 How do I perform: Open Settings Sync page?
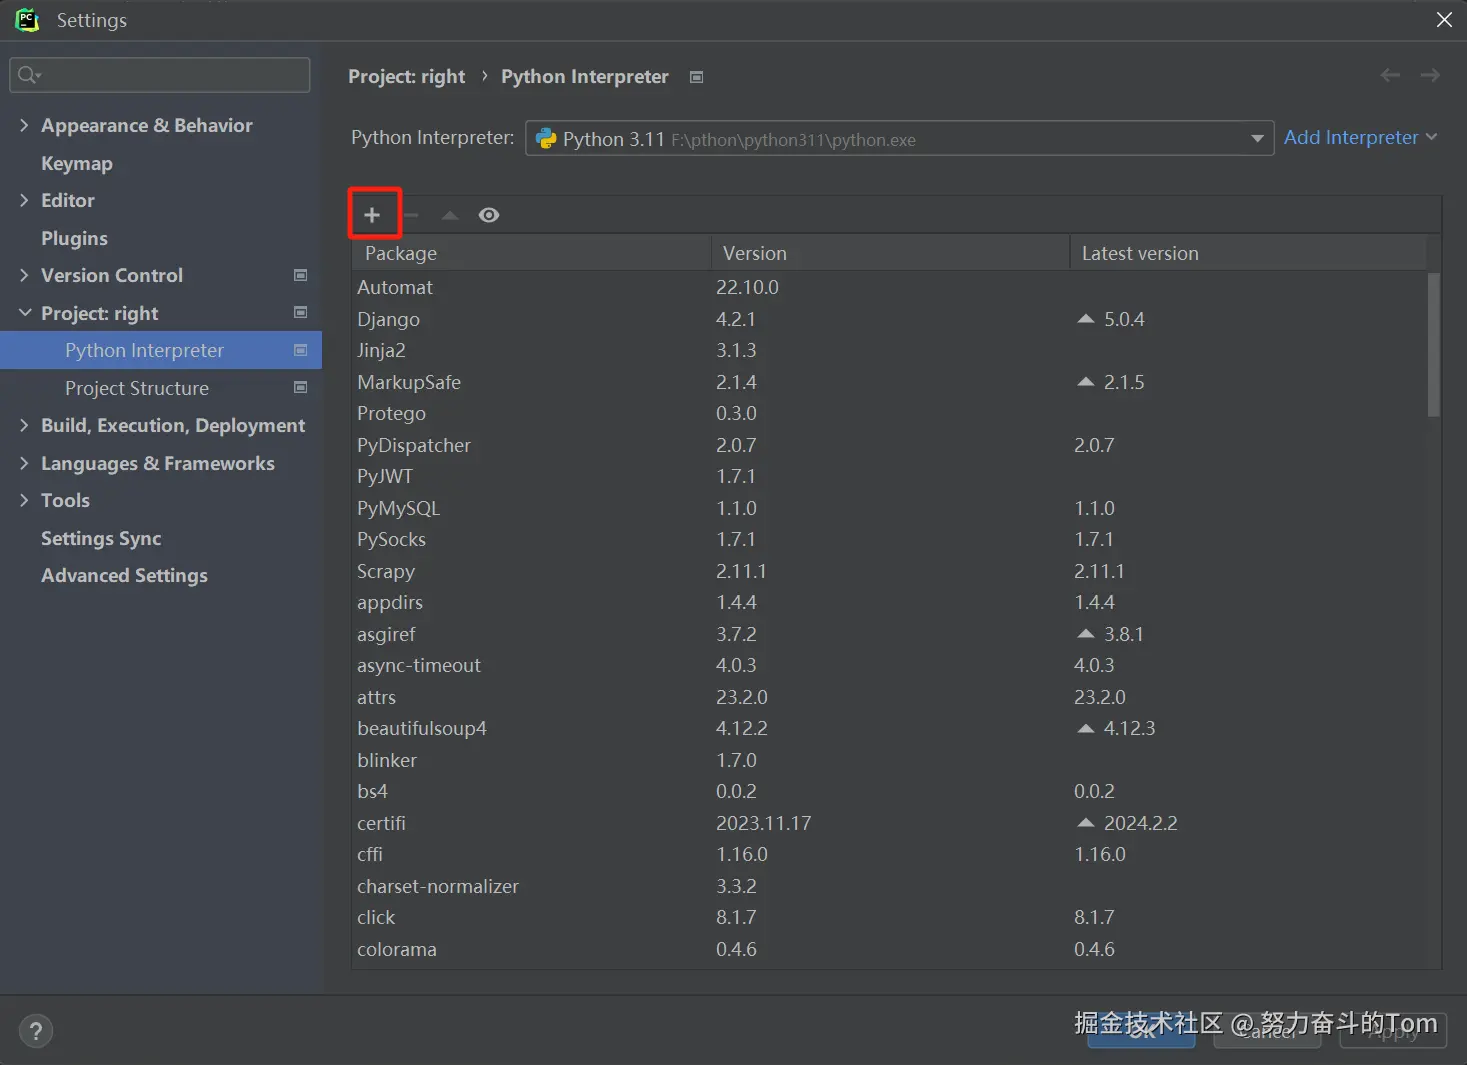coord(101,538)
